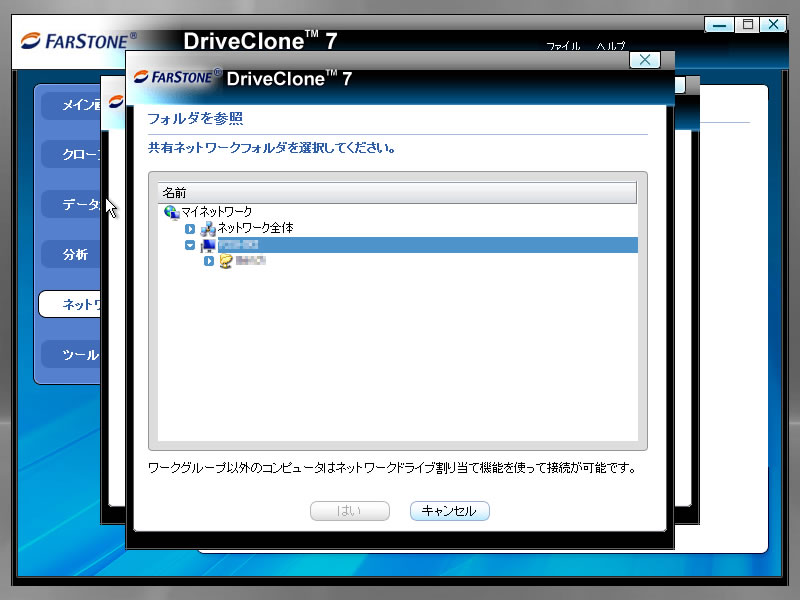Viewport: 800px width, 600px height.
Task: Click the マイネットワーク globe icon
Action: point(171,212)
